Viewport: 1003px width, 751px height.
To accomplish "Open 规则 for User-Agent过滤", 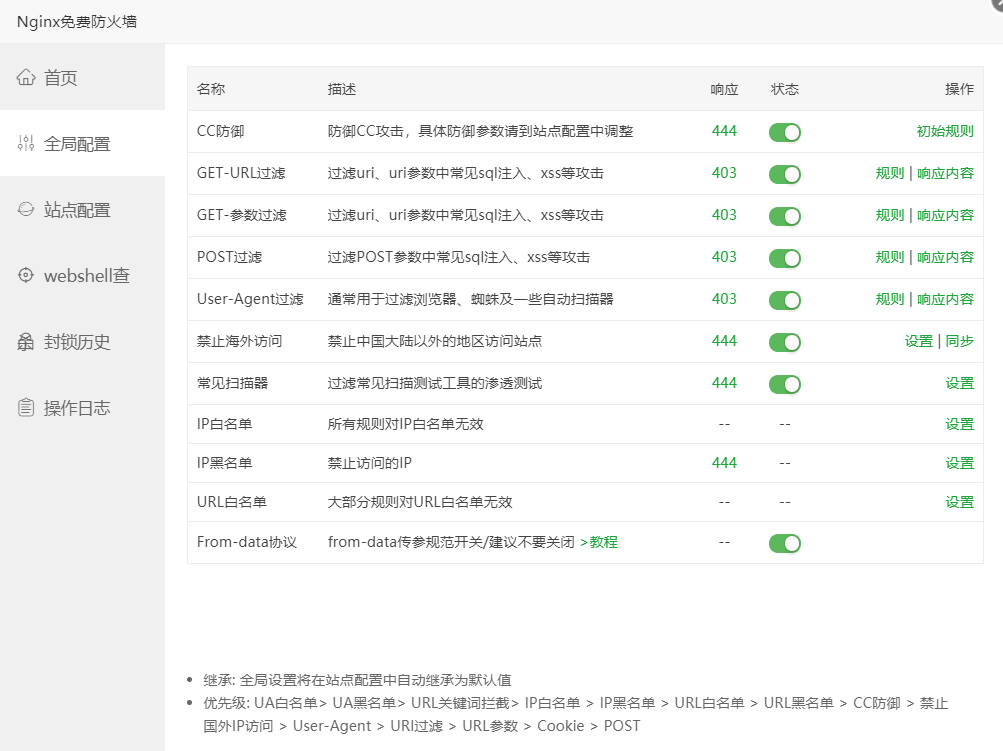I will 890,299.
